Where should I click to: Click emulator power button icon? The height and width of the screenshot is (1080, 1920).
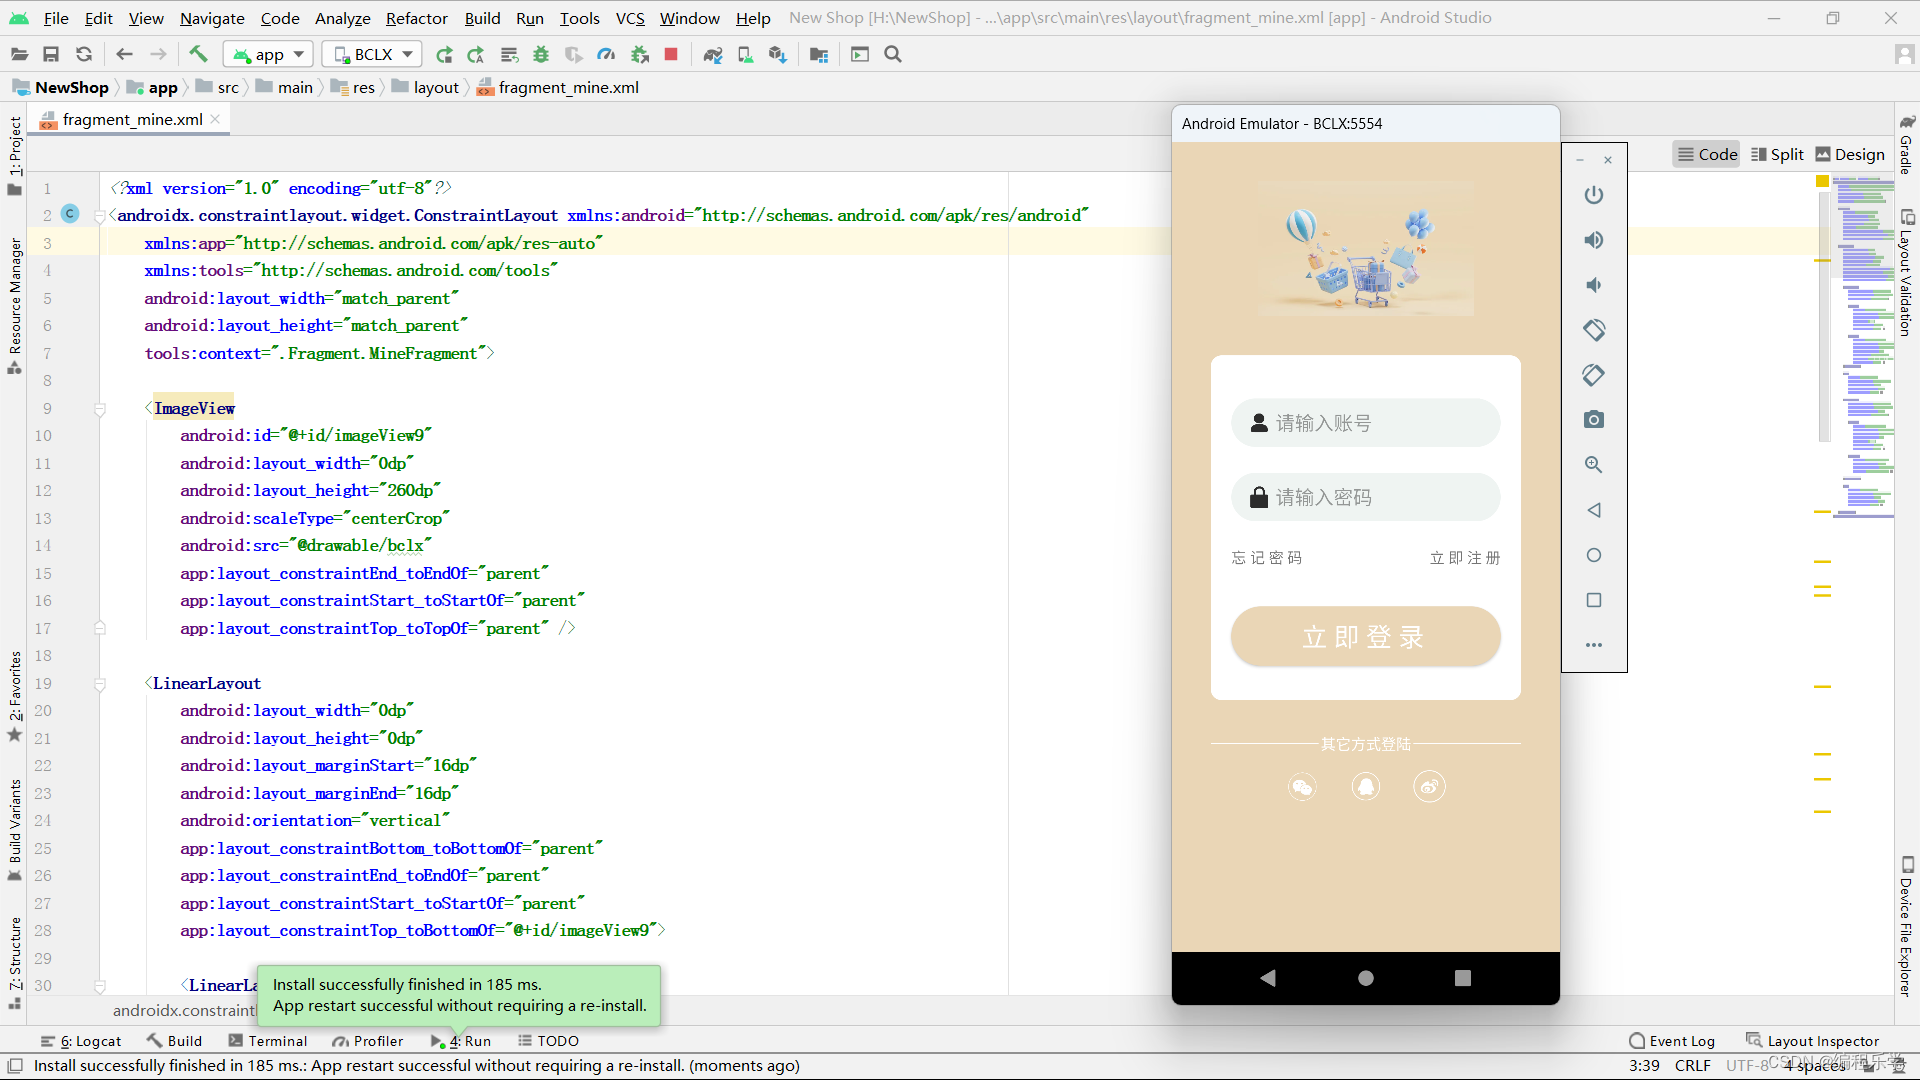click(x=1594, y=195)
